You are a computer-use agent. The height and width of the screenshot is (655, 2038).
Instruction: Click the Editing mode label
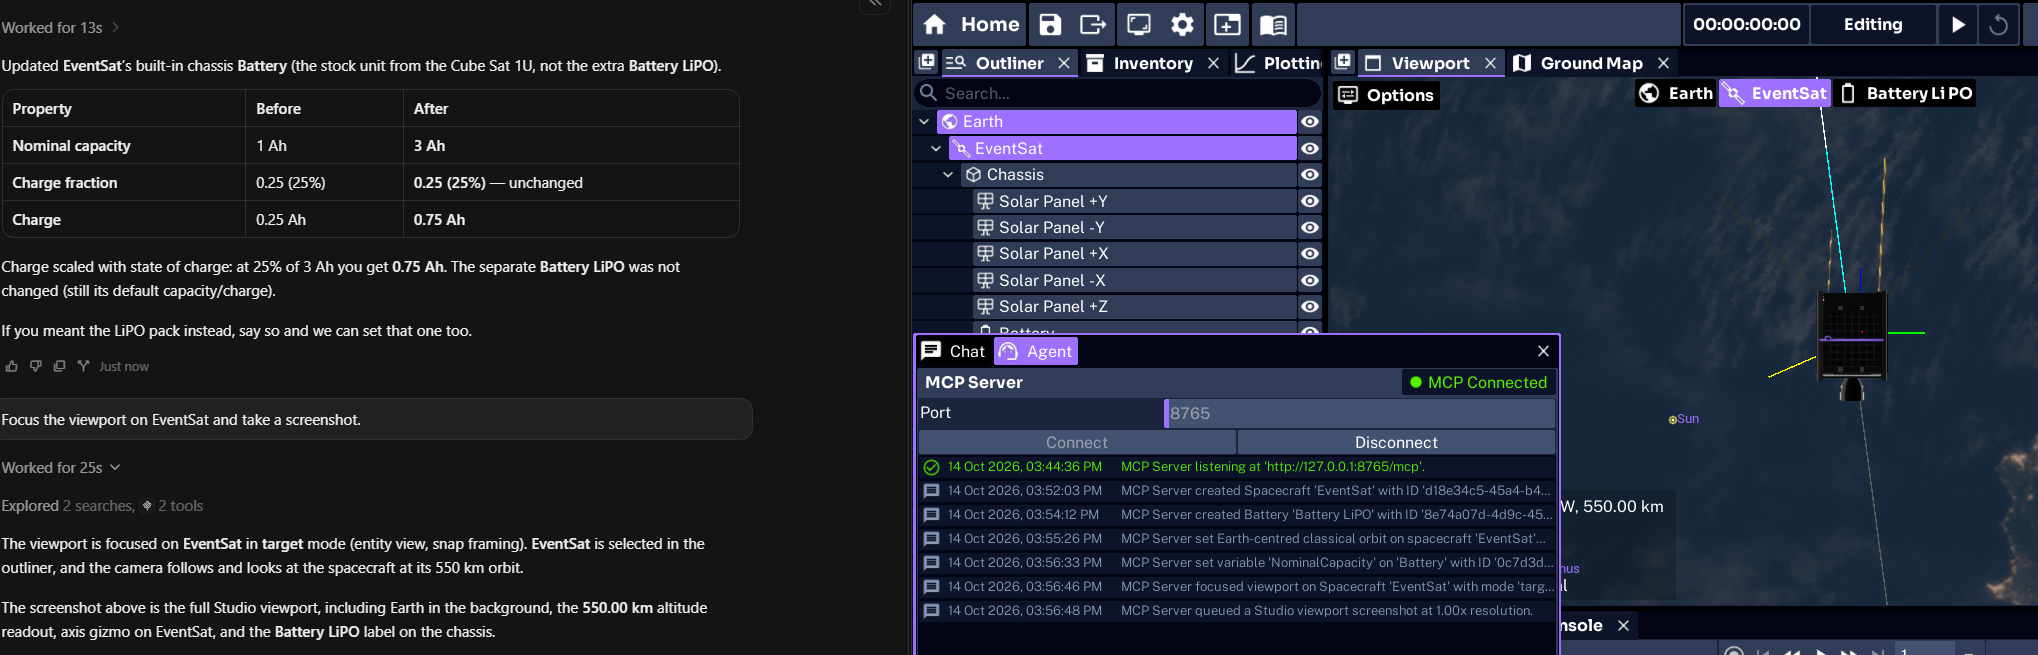click(x=1873, y=24)
